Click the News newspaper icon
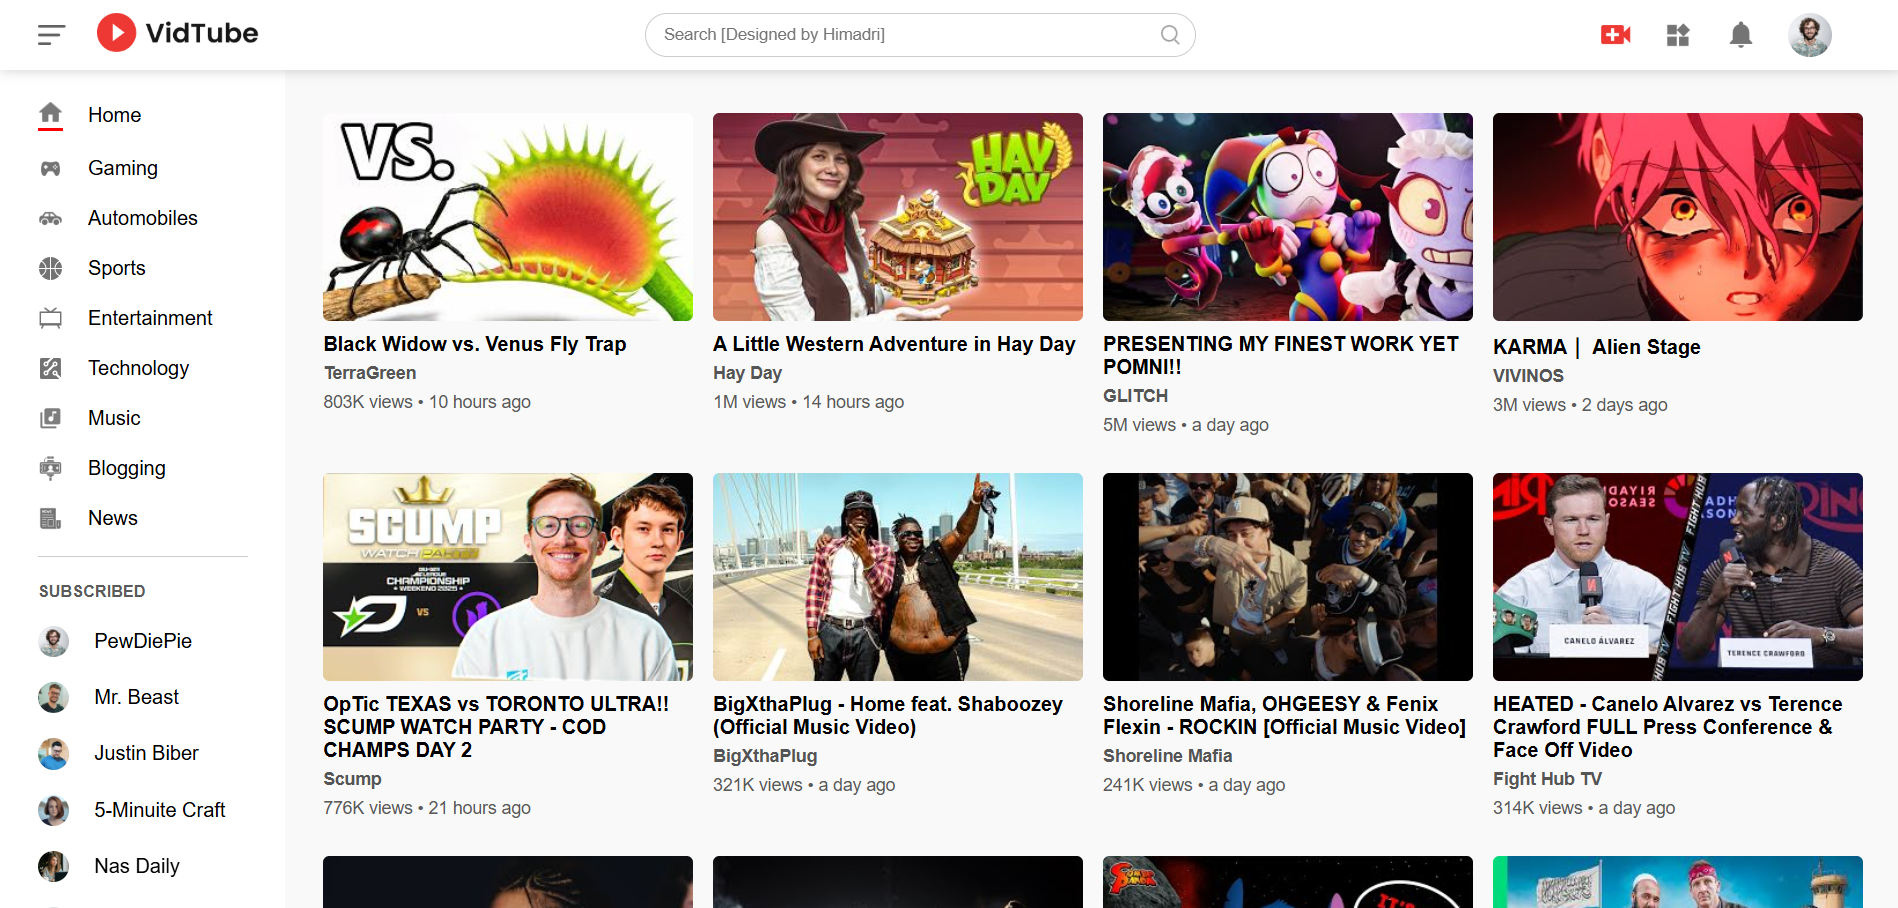Screen dimensions: 1898x908 (51, 518)
